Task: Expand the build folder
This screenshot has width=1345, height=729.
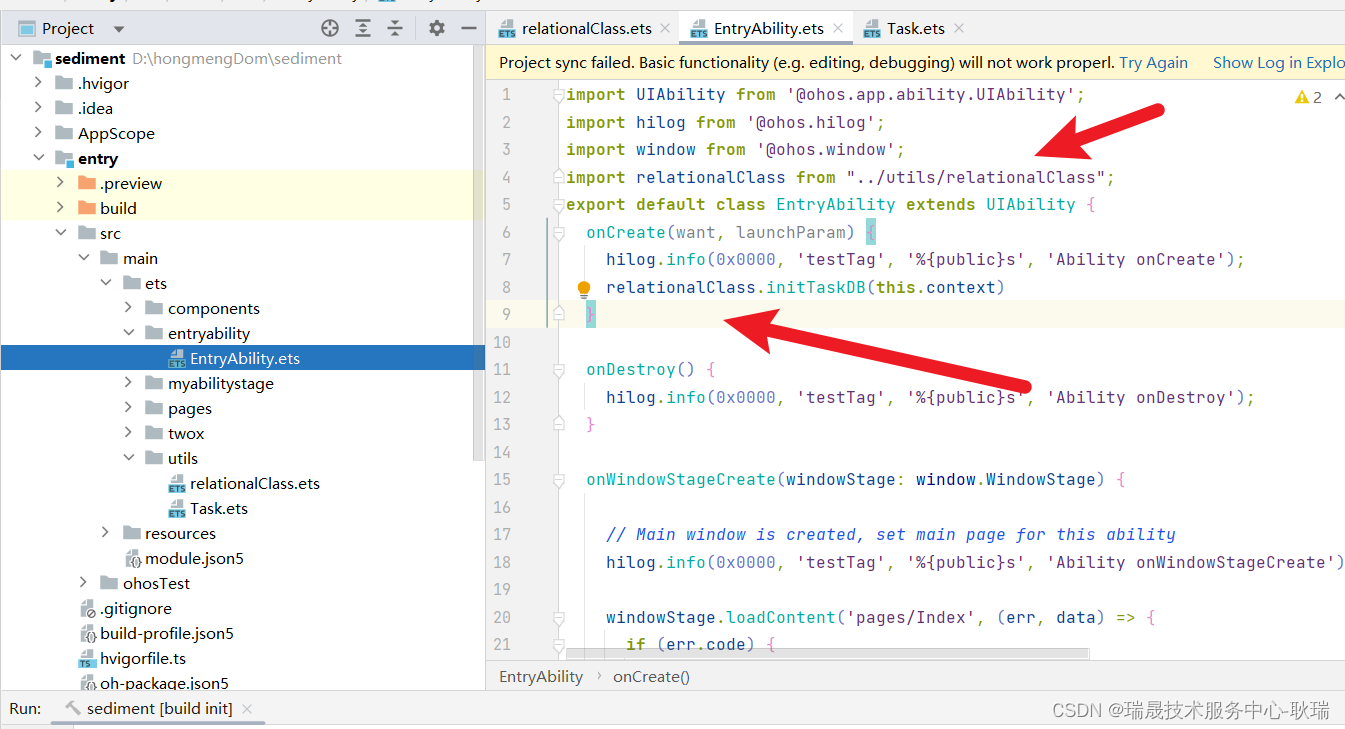Action: [x=61, y=208]
